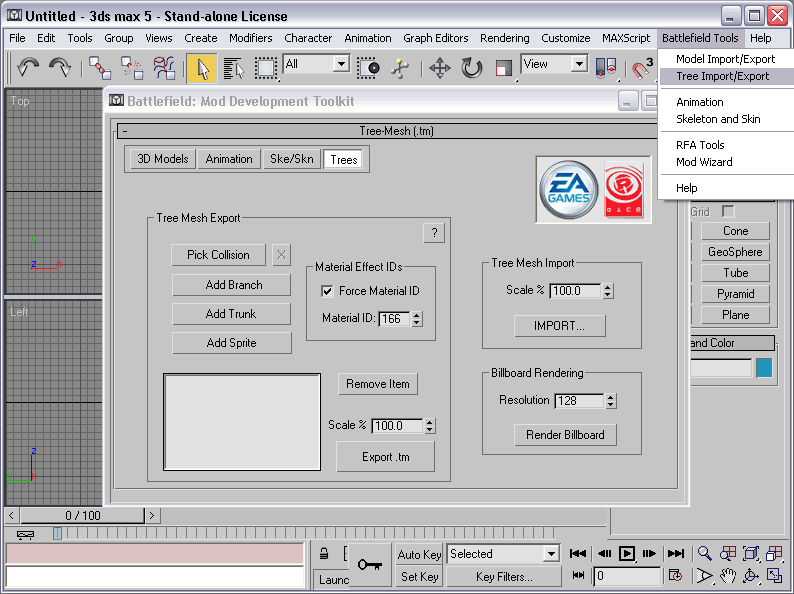Click Zoom Extents viewport tool
This screenshot has width=794, height=594.
751,553
